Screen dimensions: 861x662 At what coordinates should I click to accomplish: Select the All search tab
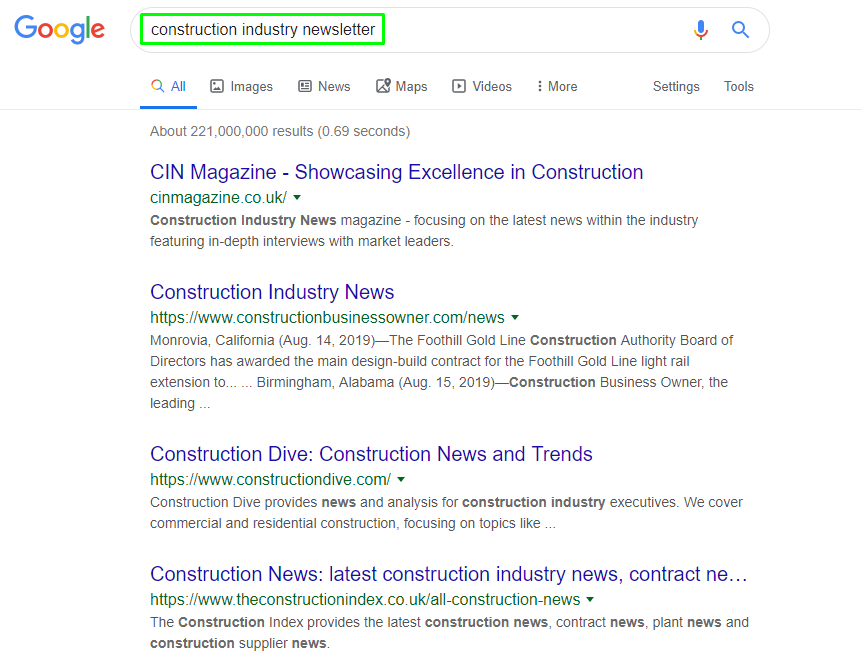[x=168, y=87]
